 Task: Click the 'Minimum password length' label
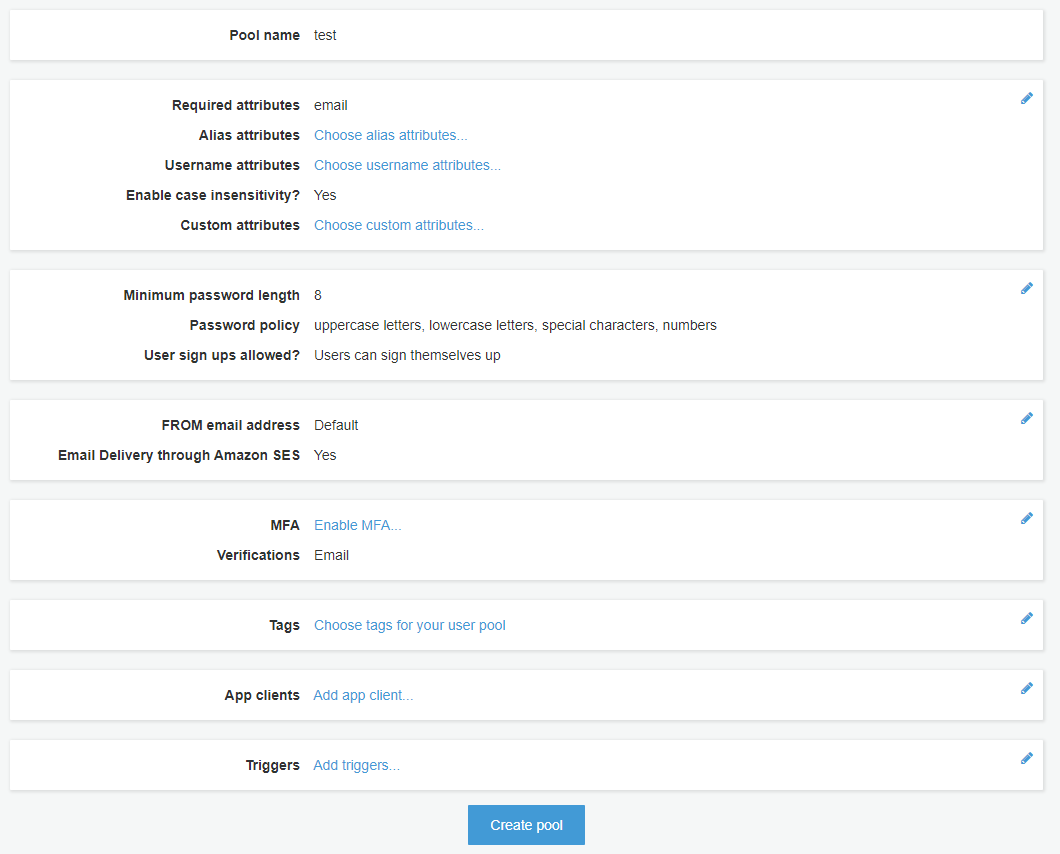pos(211,295)
